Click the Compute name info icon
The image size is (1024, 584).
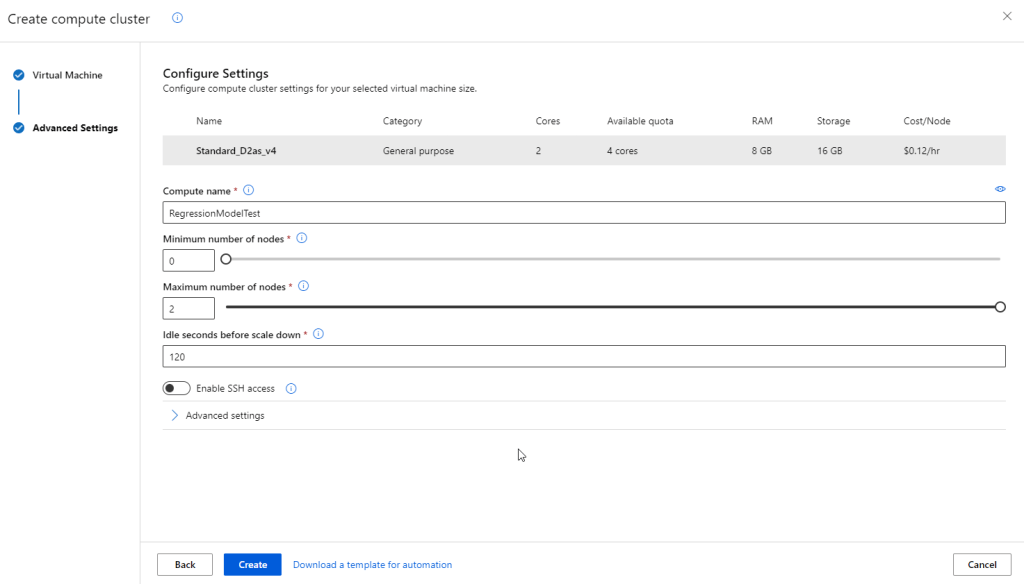tap(249, 190)
